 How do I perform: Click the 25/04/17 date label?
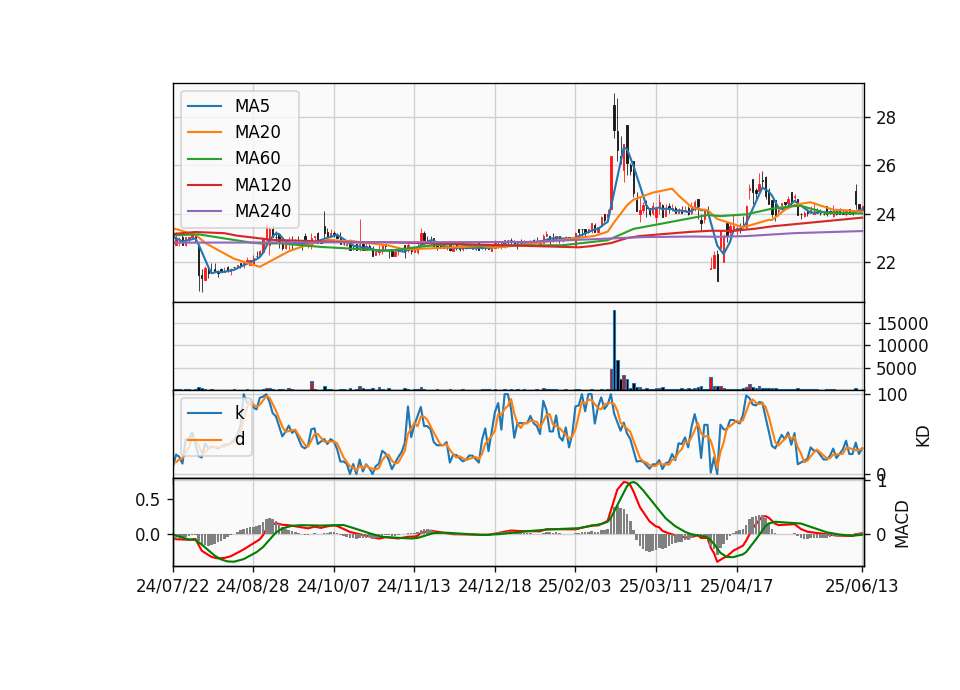(737, 586)
